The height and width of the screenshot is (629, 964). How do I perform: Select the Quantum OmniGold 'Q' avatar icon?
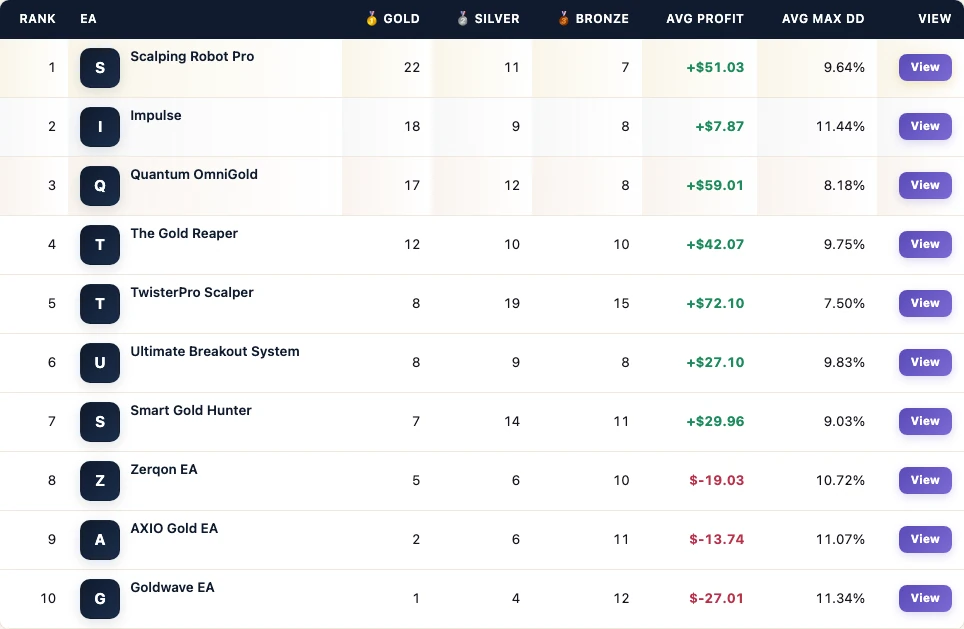click(100, 186)
